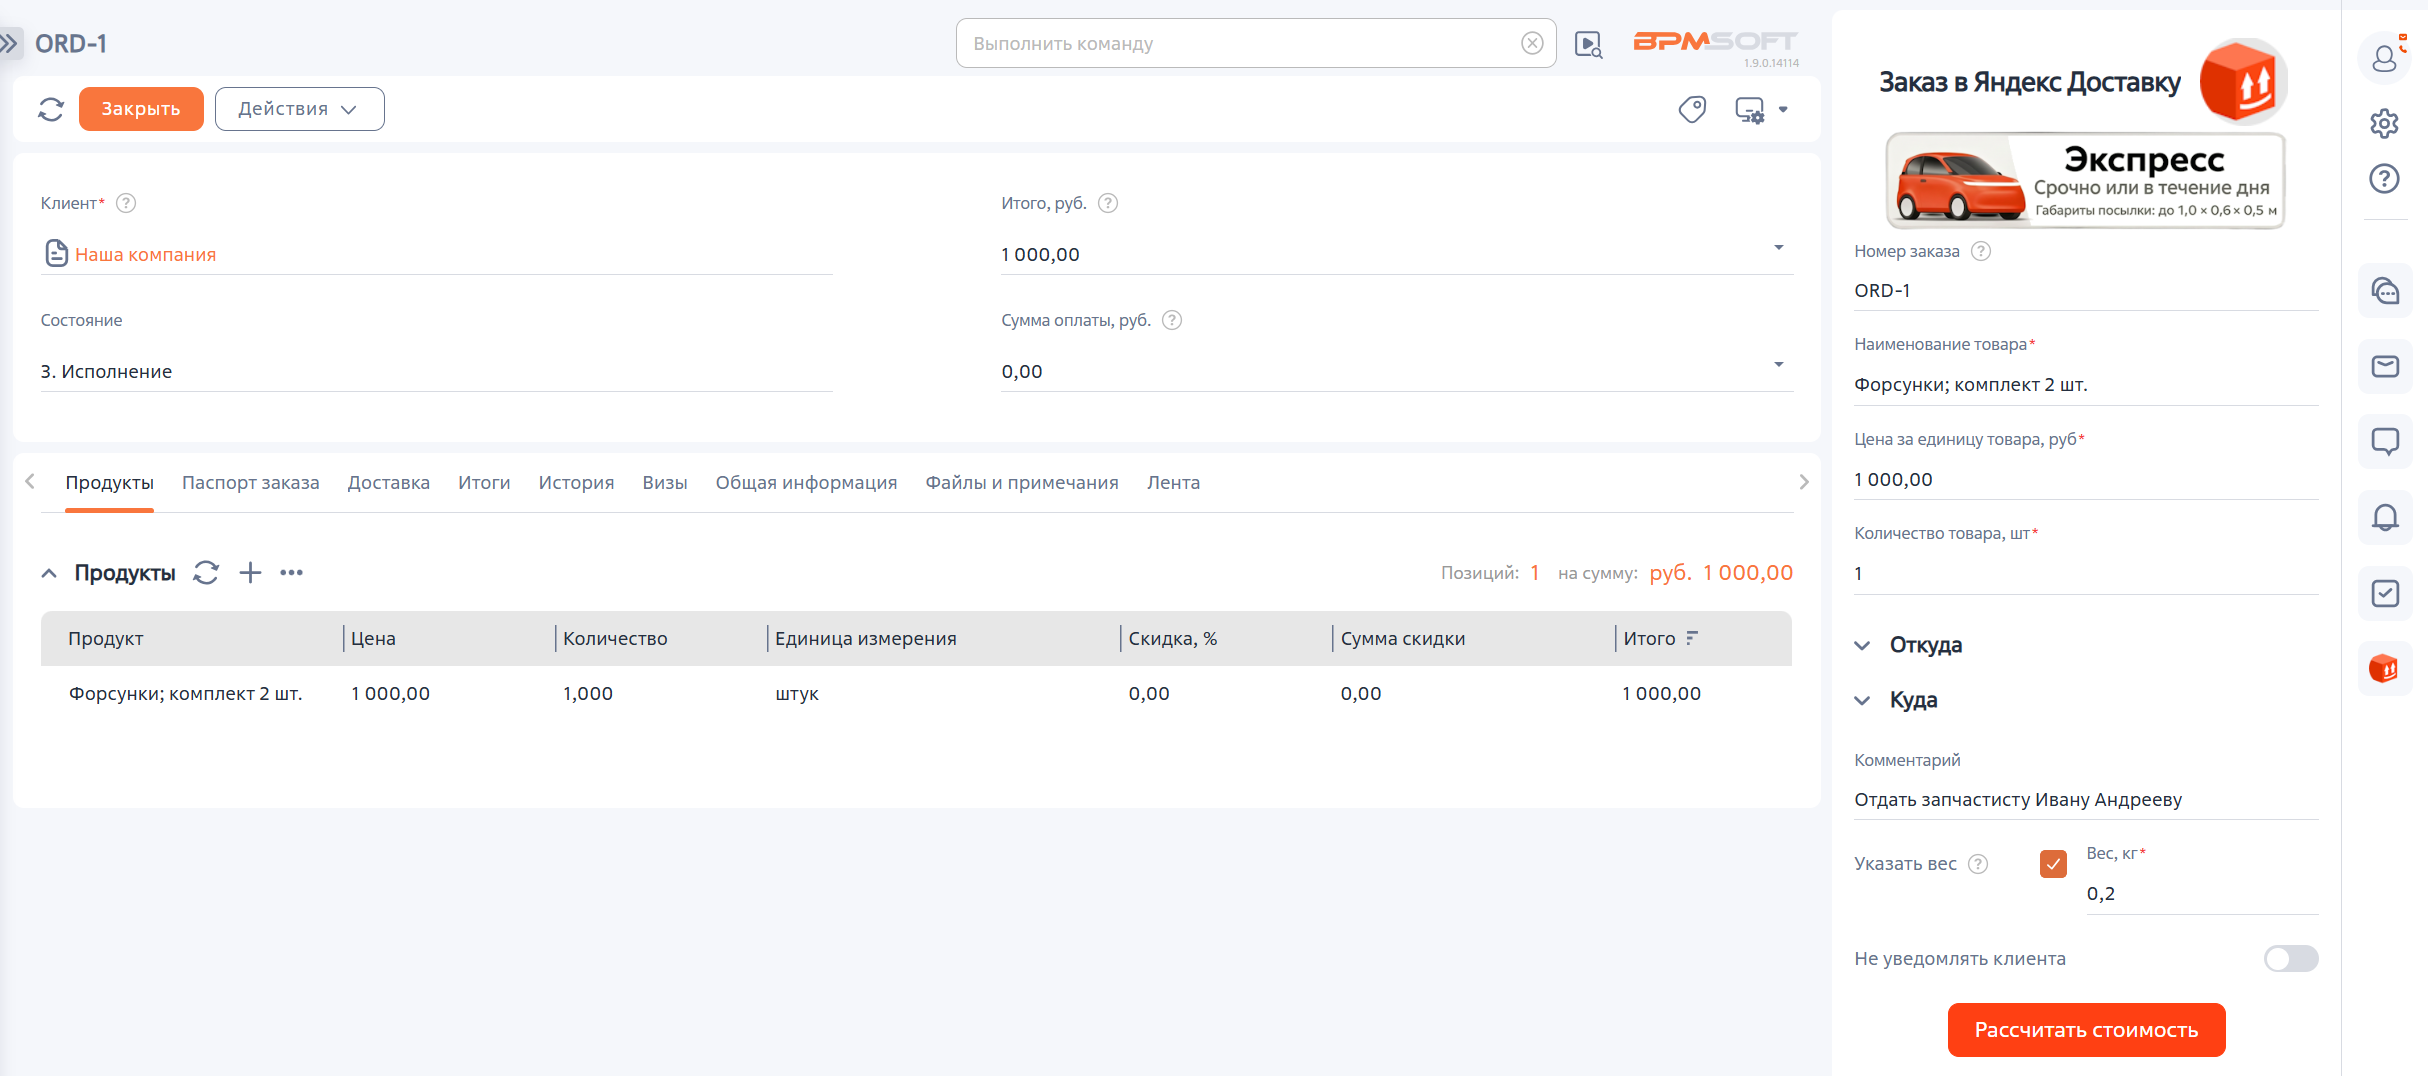Open the feed message icon in sidebar
Image resolution: width=2428 pixels, height=1076 pixels.
pos(2386,441)
